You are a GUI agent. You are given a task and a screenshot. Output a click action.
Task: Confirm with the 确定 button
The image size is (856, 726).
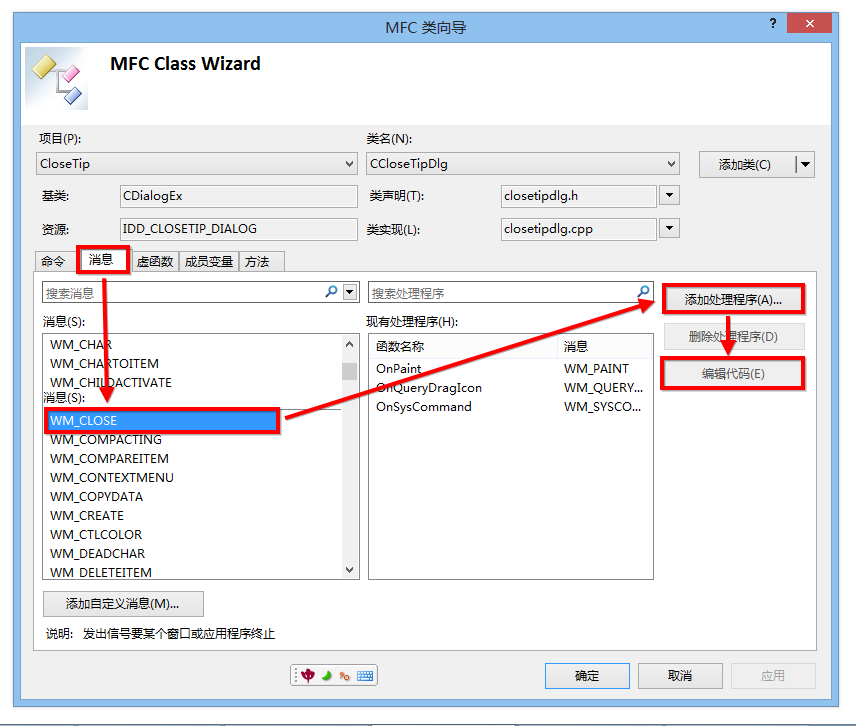point(587,676)
